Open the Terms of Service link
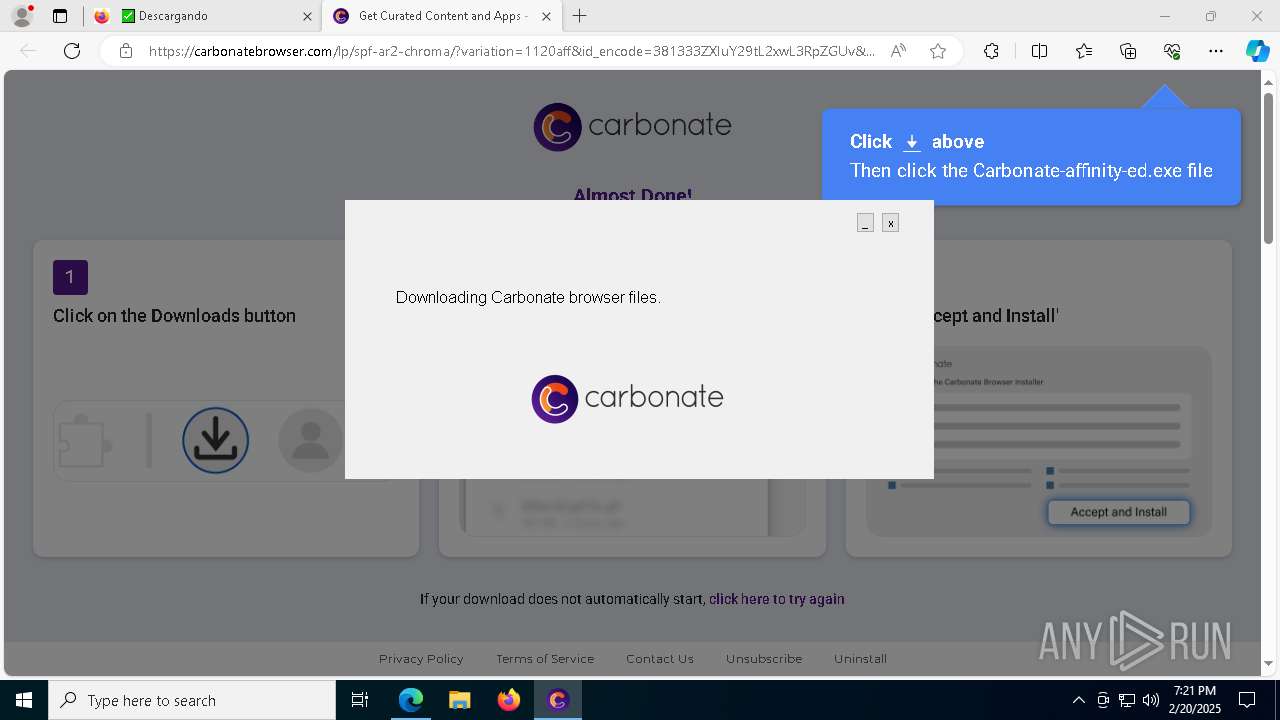 click(545, 659)
